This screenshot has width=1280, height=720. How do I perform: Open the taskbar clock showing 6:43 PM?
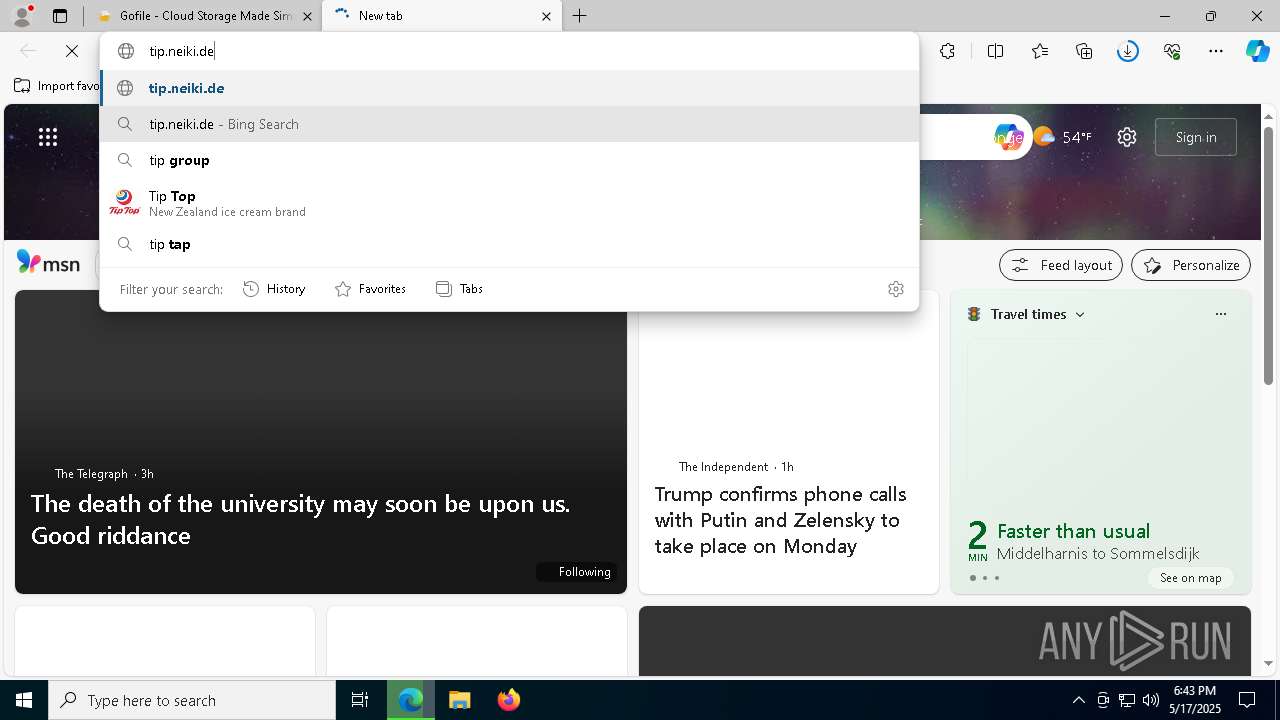click(x=1195, y=700)
